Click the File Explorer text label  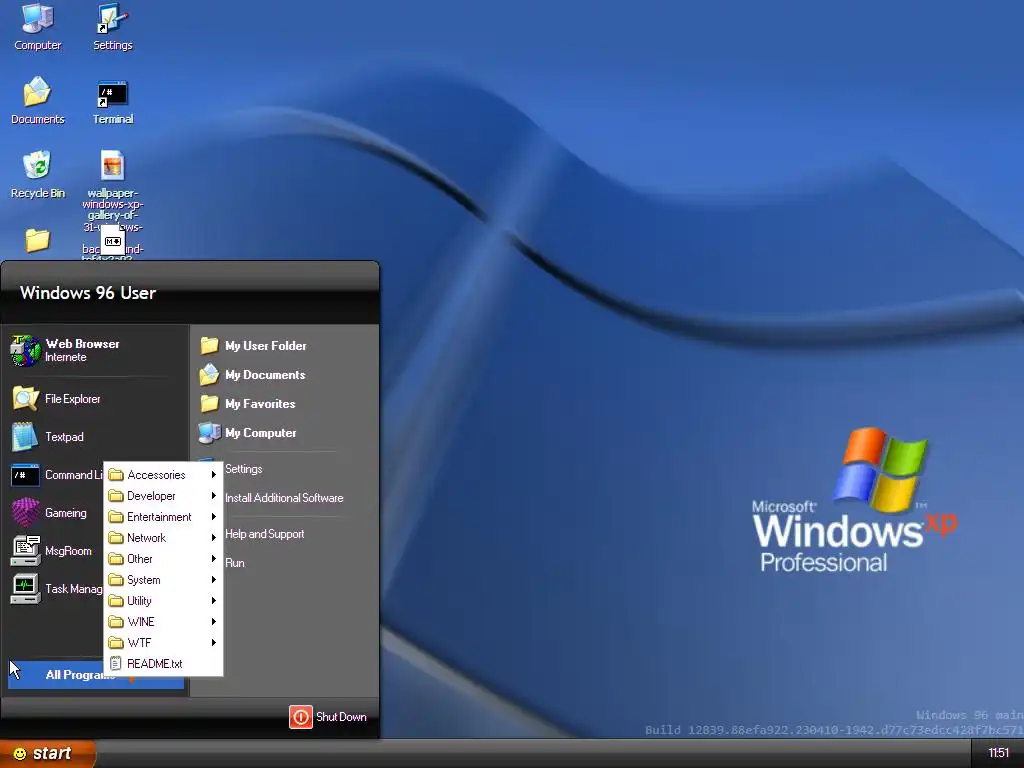[72, 398]
